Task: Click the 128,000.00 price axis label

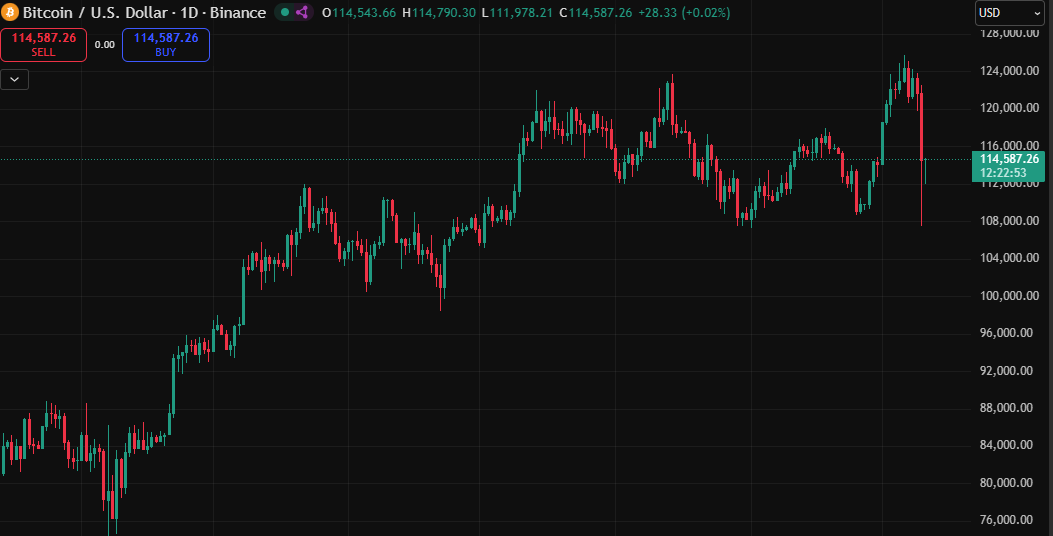Action: 1006,33
